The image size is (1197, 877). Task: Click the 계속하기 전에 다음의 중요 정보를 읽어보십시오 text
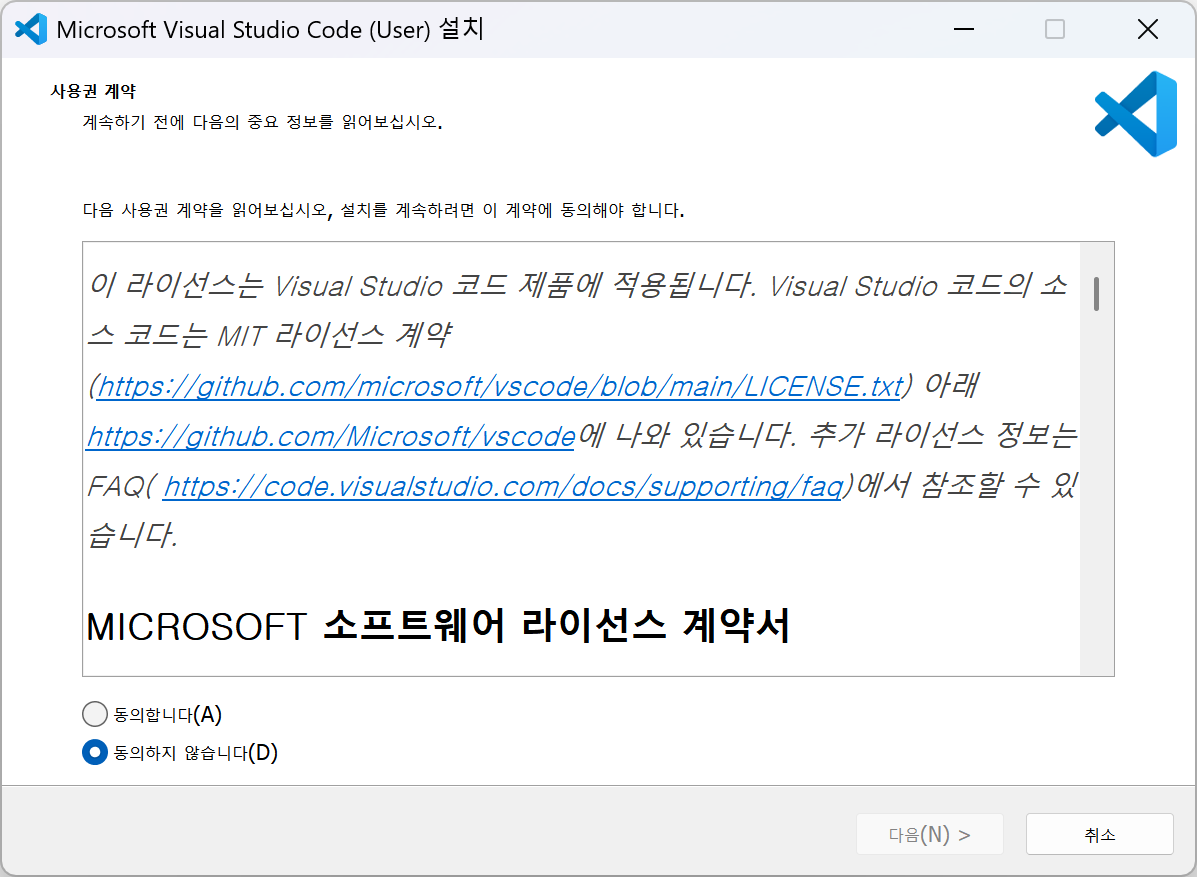pos(263,122)
